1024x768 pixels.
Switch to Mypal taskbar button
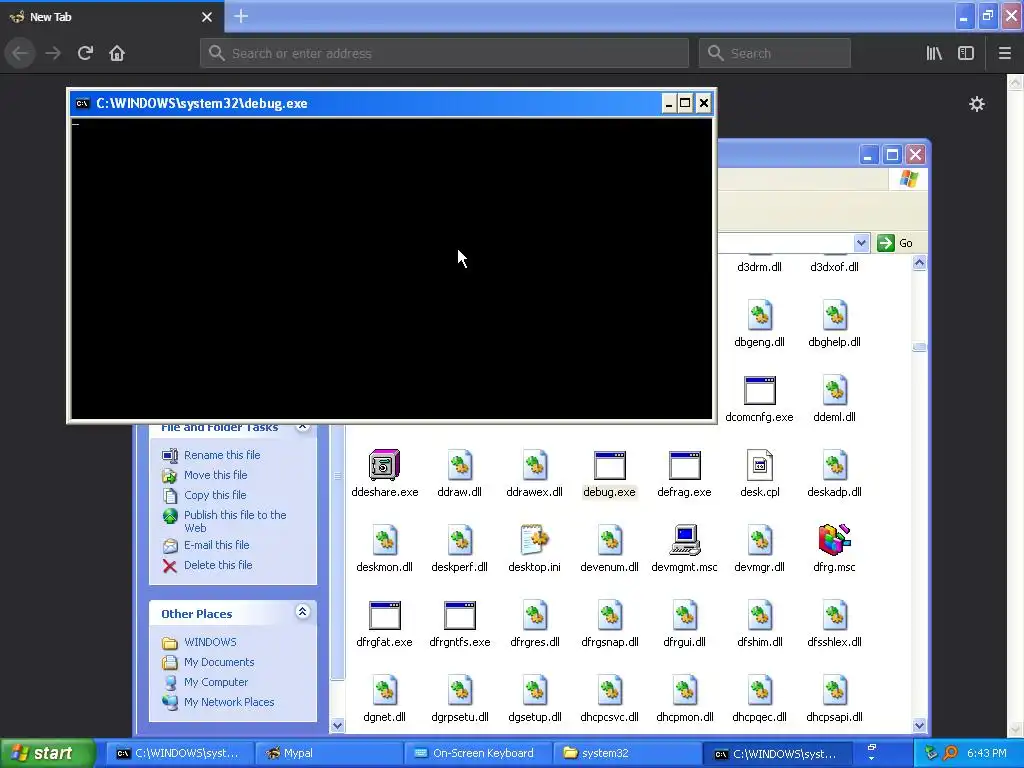328,753
